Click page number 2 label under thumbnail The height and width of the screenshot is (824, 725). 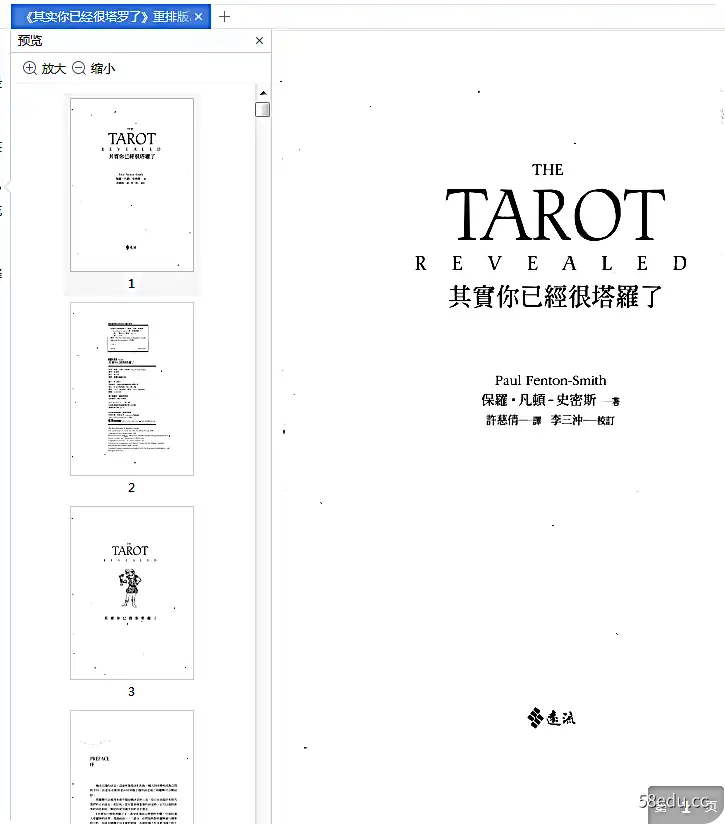pyautogui.click(x=131, y=488)
